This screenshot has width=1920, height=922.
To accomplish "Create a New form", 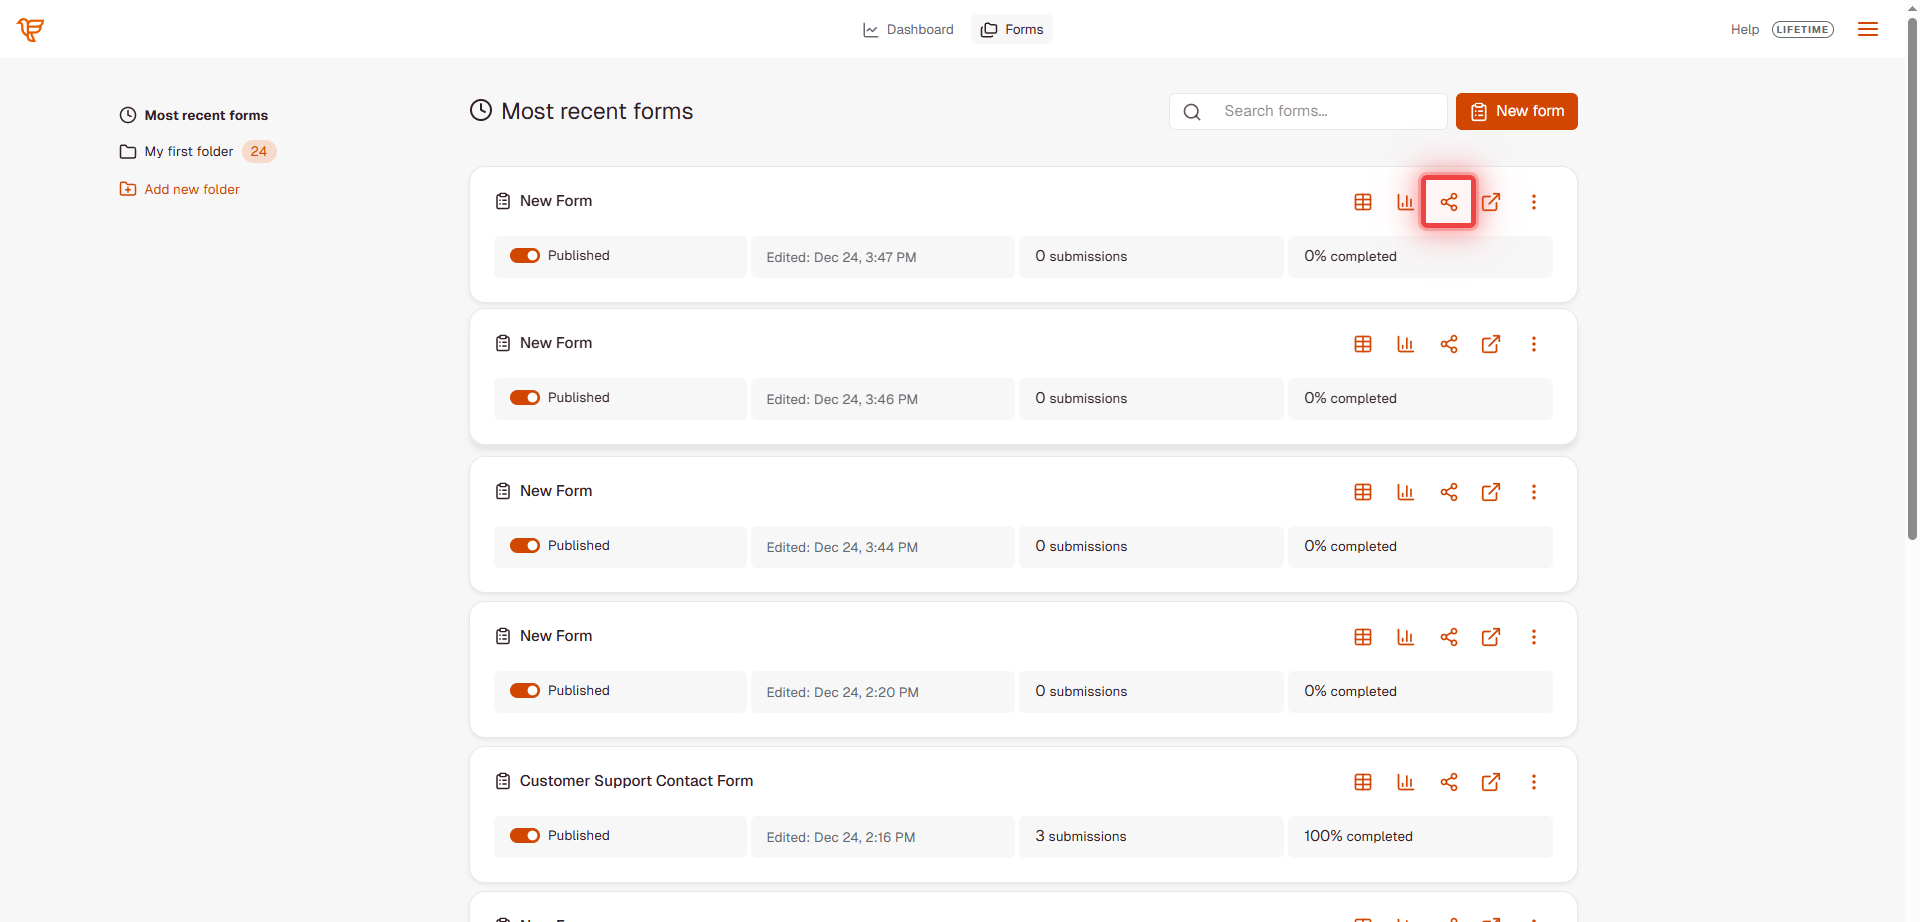I will click(1516, 111).
